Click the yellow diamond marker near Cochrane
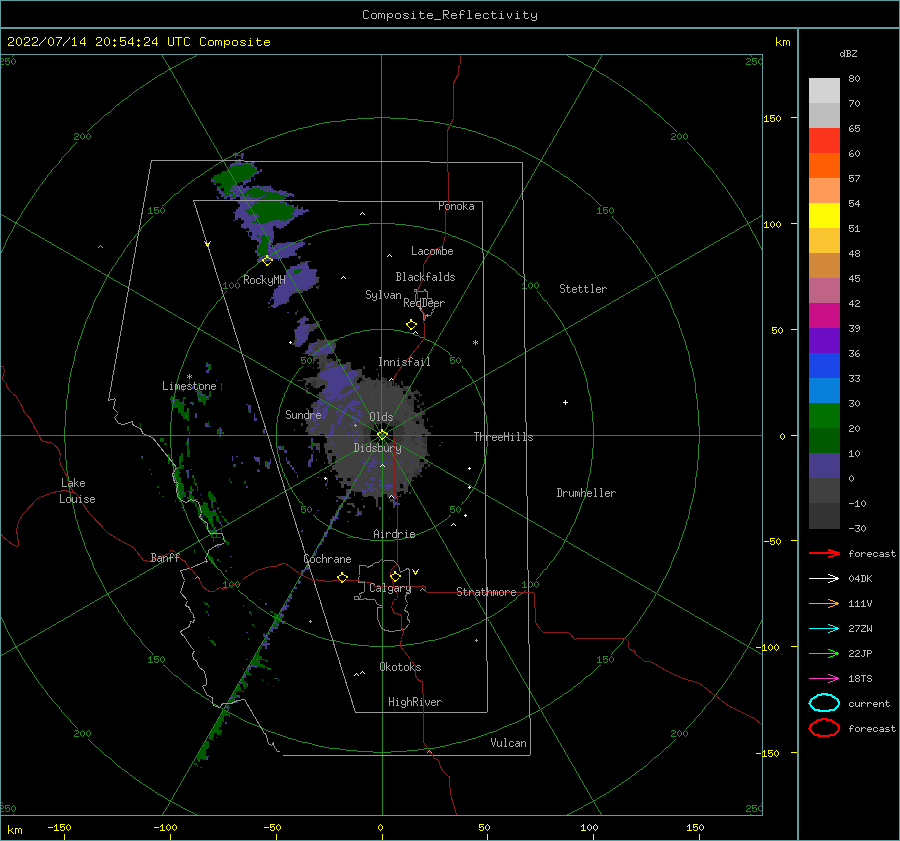Screen dimensions: 900x841 [x=343, y=577]
